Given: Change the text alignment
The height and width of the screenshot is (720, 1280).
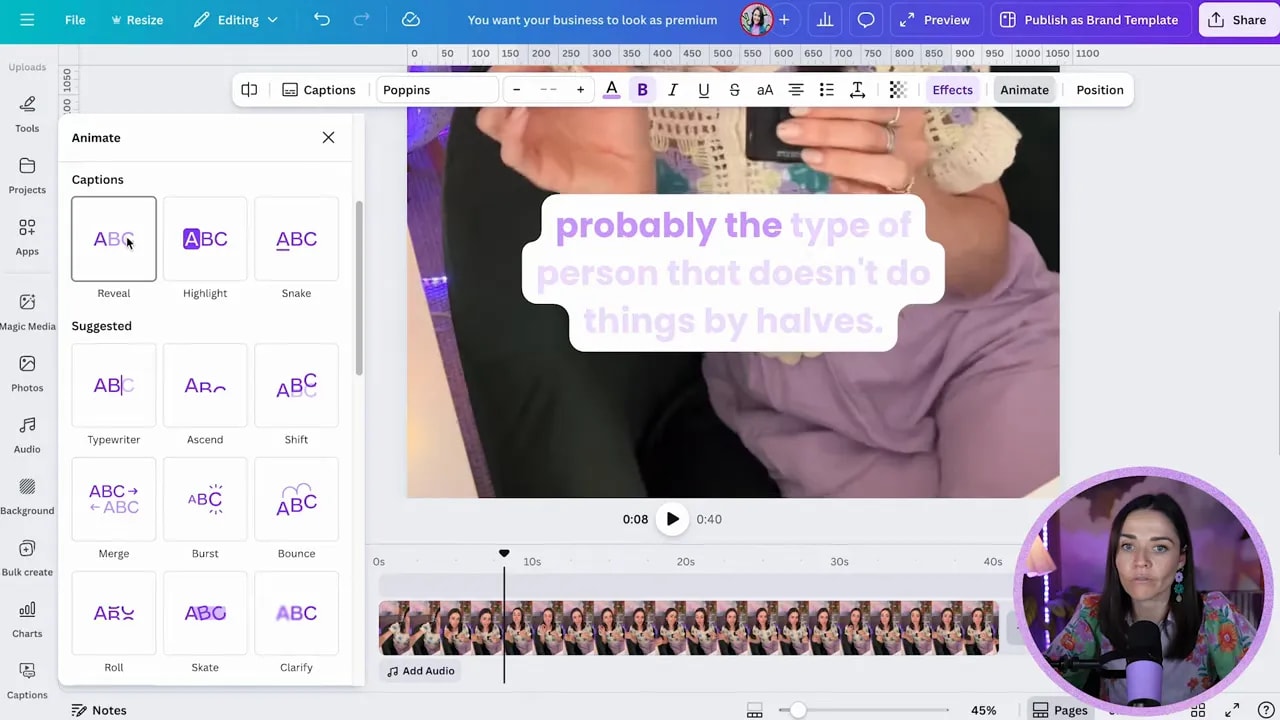Looking at the screenshot, I should [x=796, y=90].
